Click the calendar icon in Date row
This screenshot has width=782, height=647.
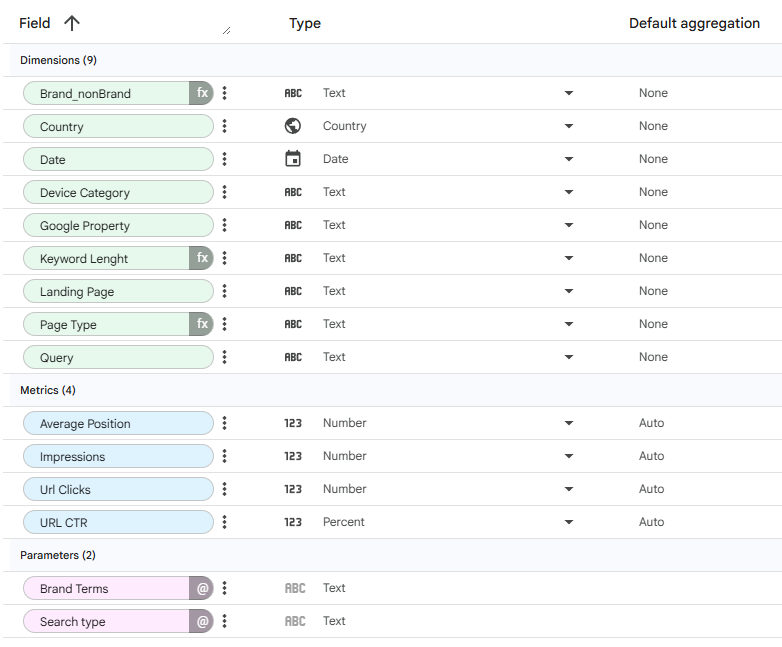[293, 159]
